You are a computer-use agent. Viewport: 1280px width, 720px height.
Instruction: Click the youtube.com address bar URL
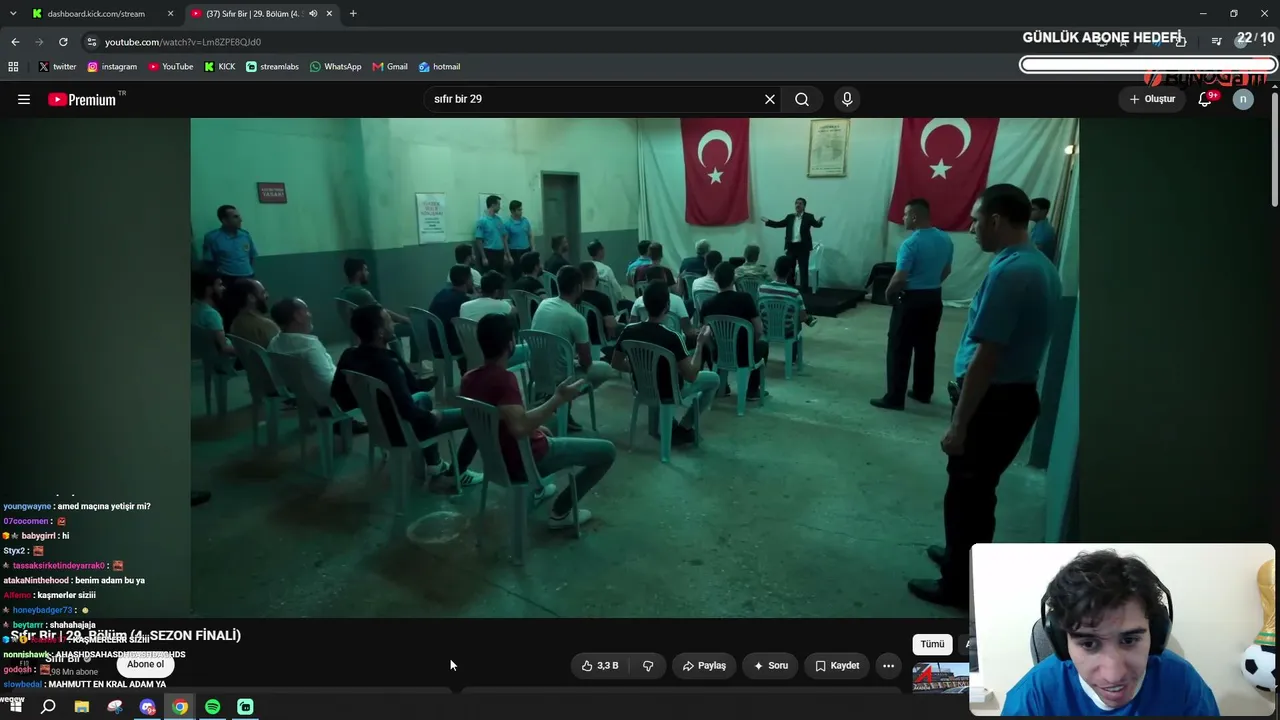[x=183, y=42]
